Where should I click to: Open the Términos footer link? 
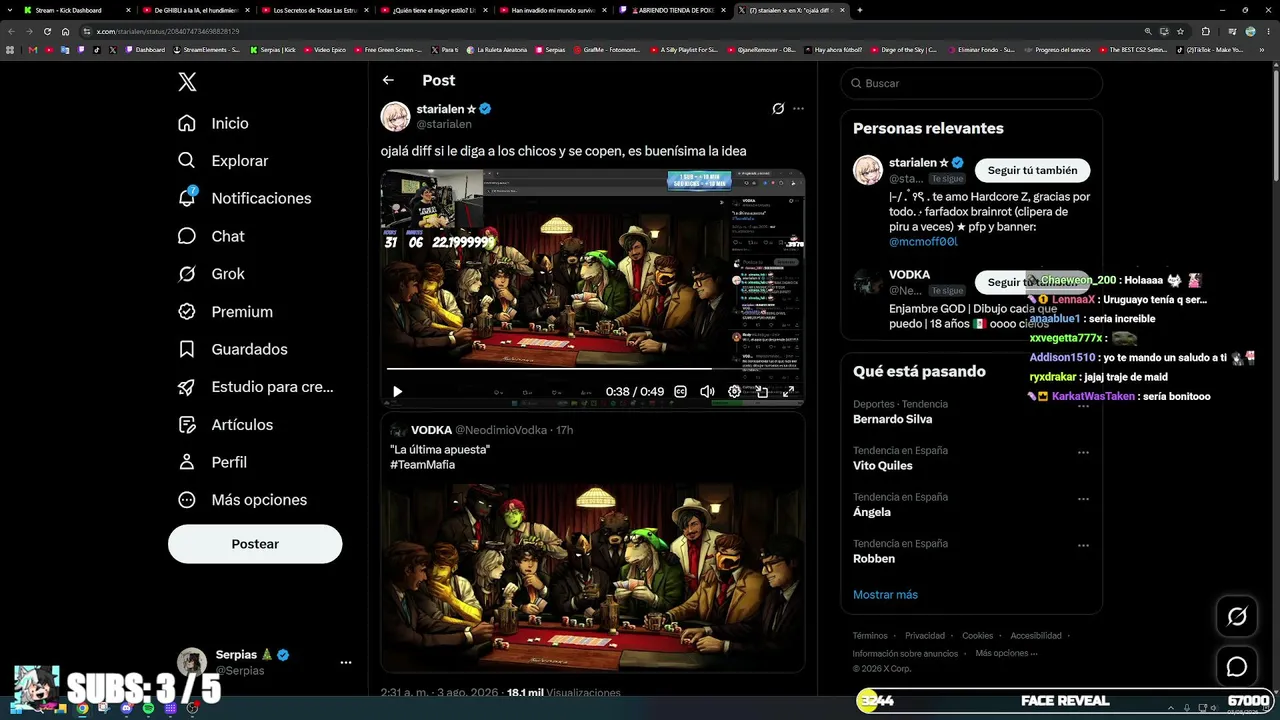coord(870,636)
